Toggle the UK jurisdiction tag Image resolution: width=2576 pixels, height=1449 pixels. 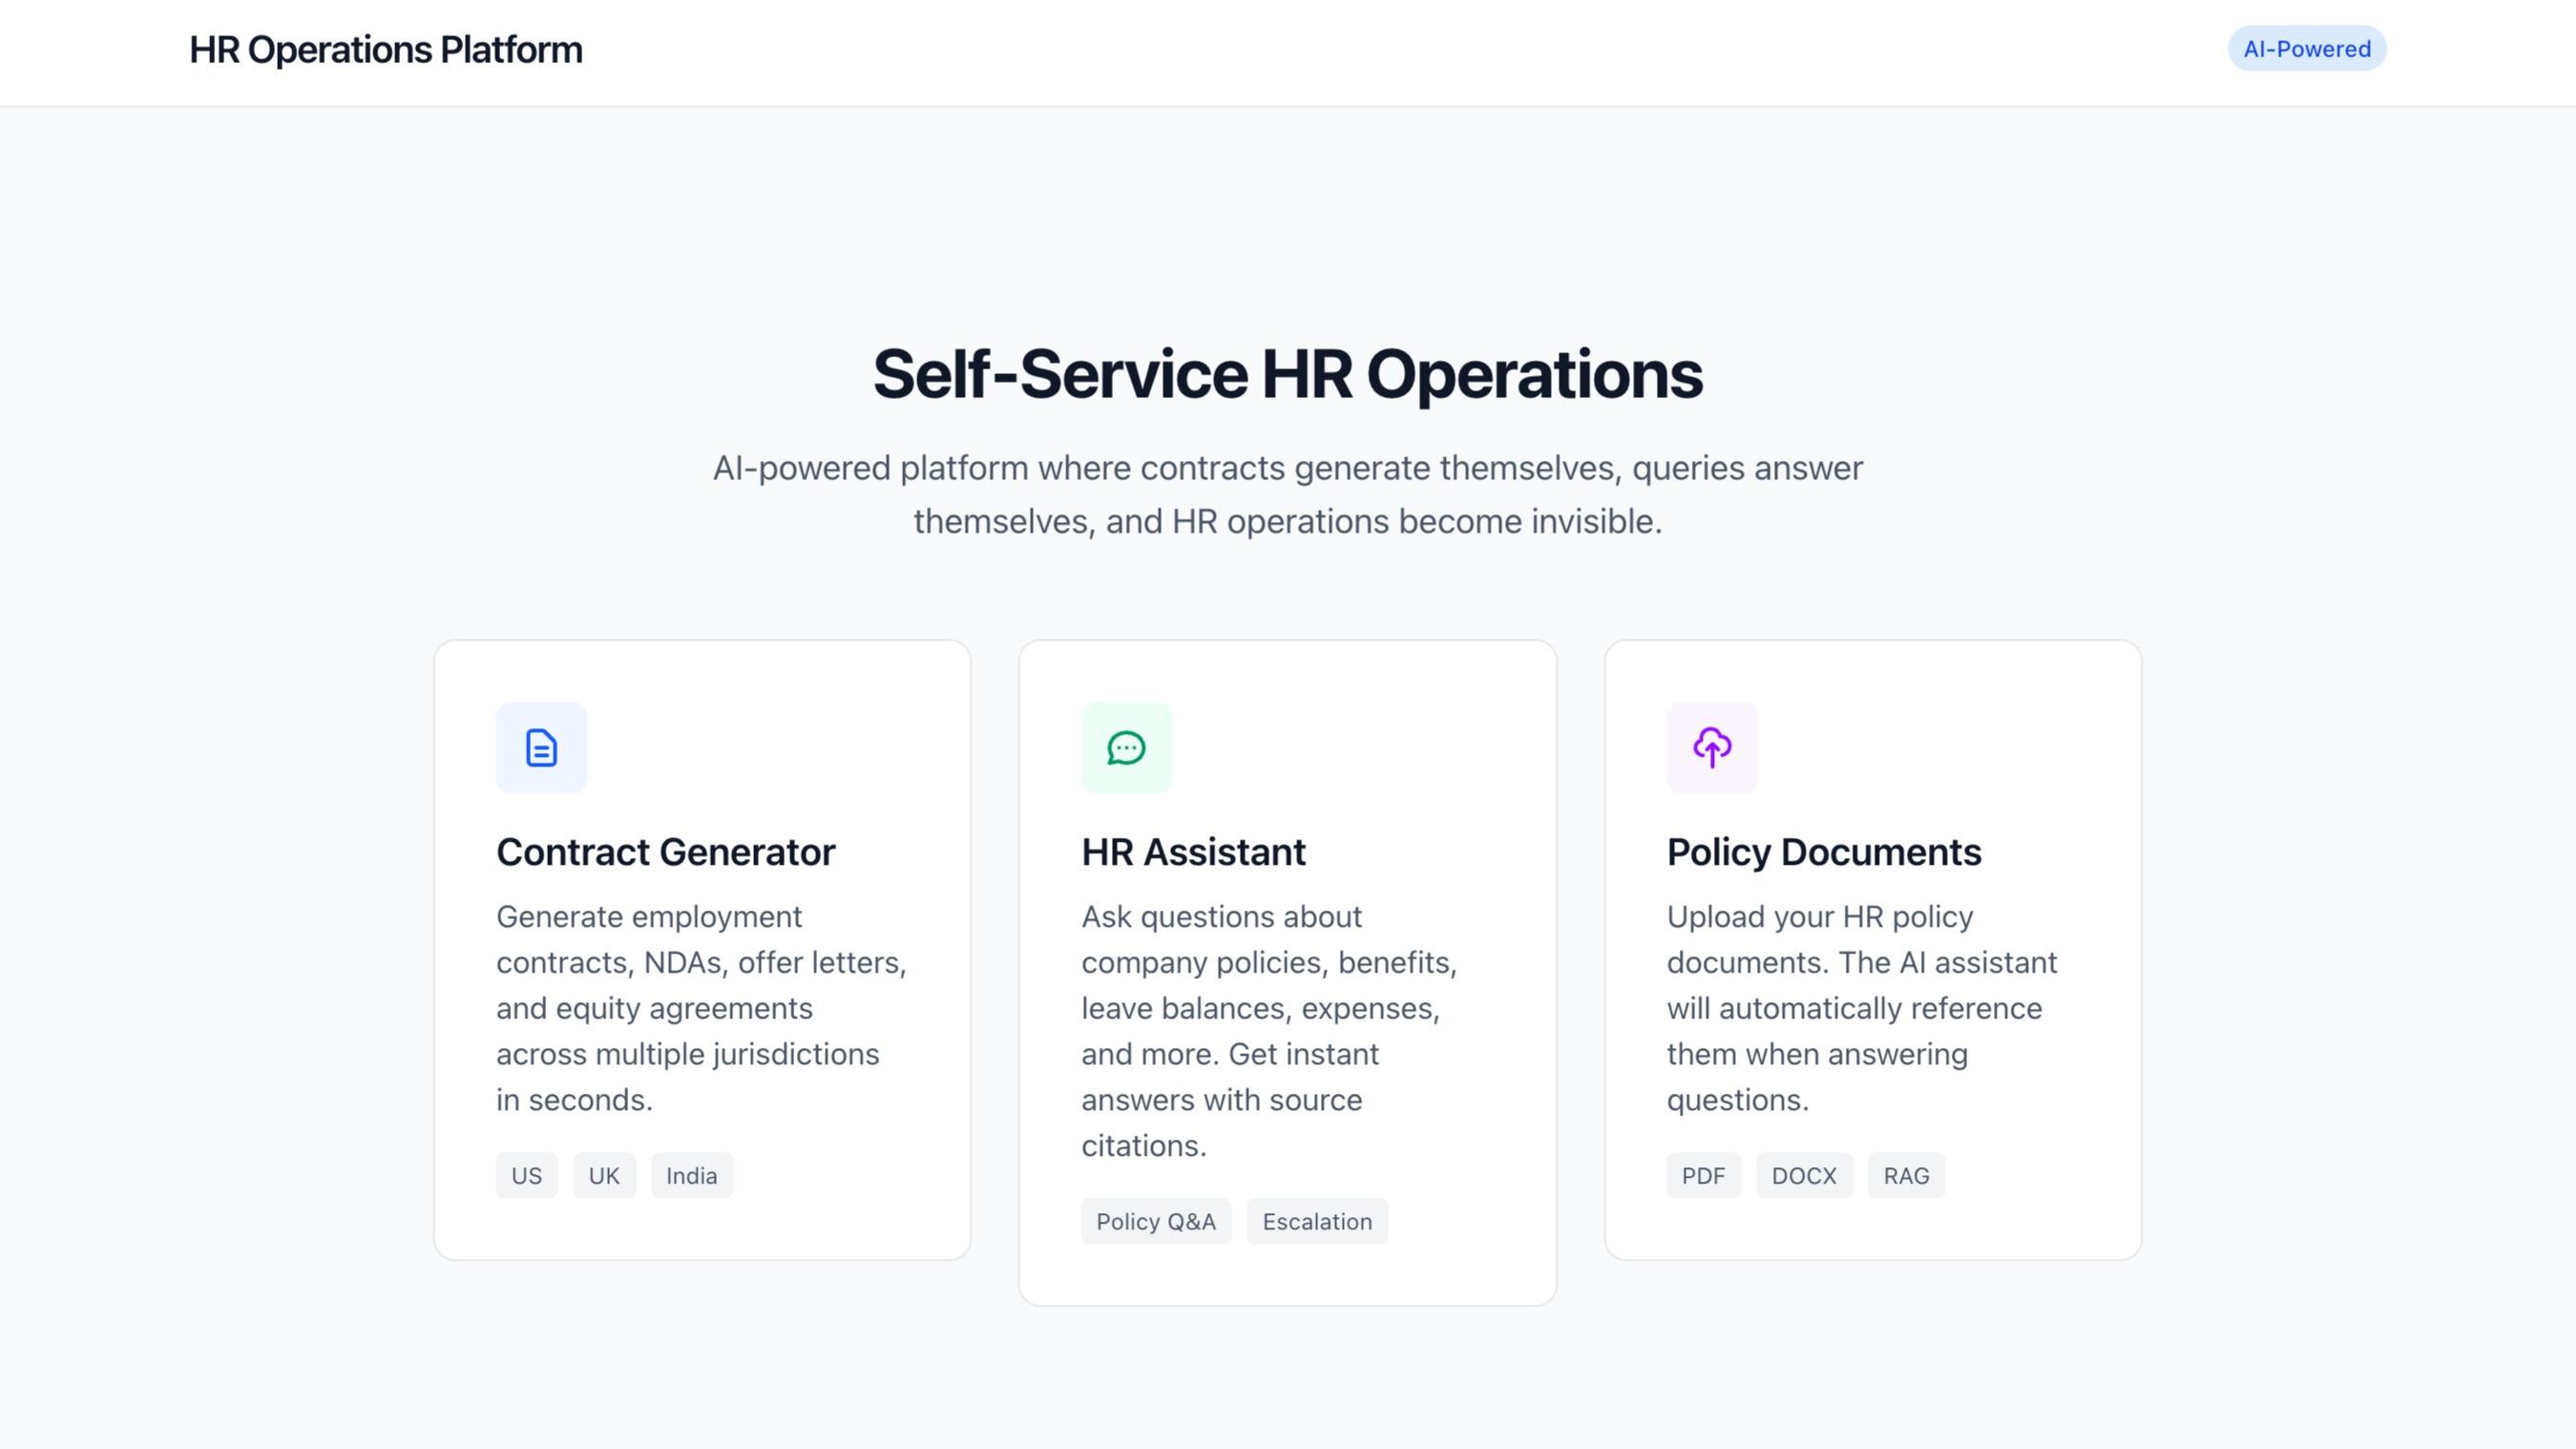604,1175
